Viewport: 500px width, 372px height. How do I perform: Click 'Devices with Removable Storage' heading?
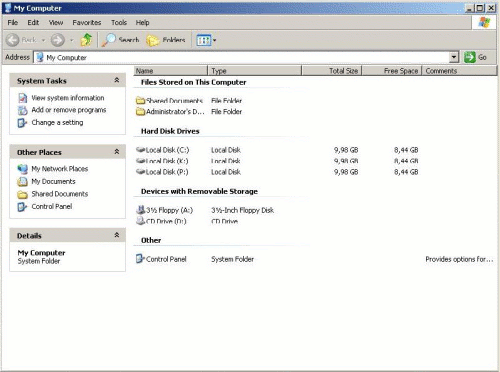[x=199, y=192]
